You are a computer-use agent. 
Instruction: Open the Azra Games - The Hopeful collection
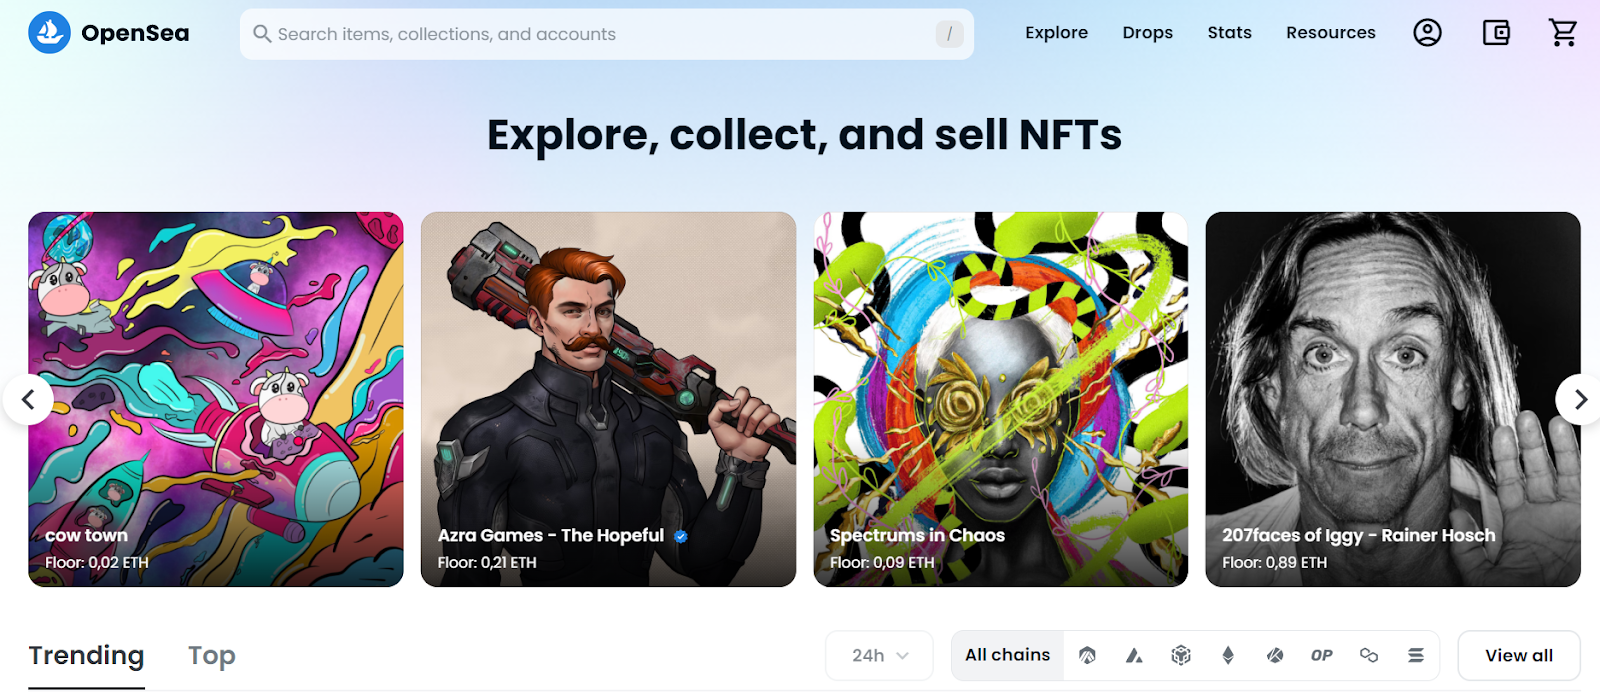[x=608, y=398]
